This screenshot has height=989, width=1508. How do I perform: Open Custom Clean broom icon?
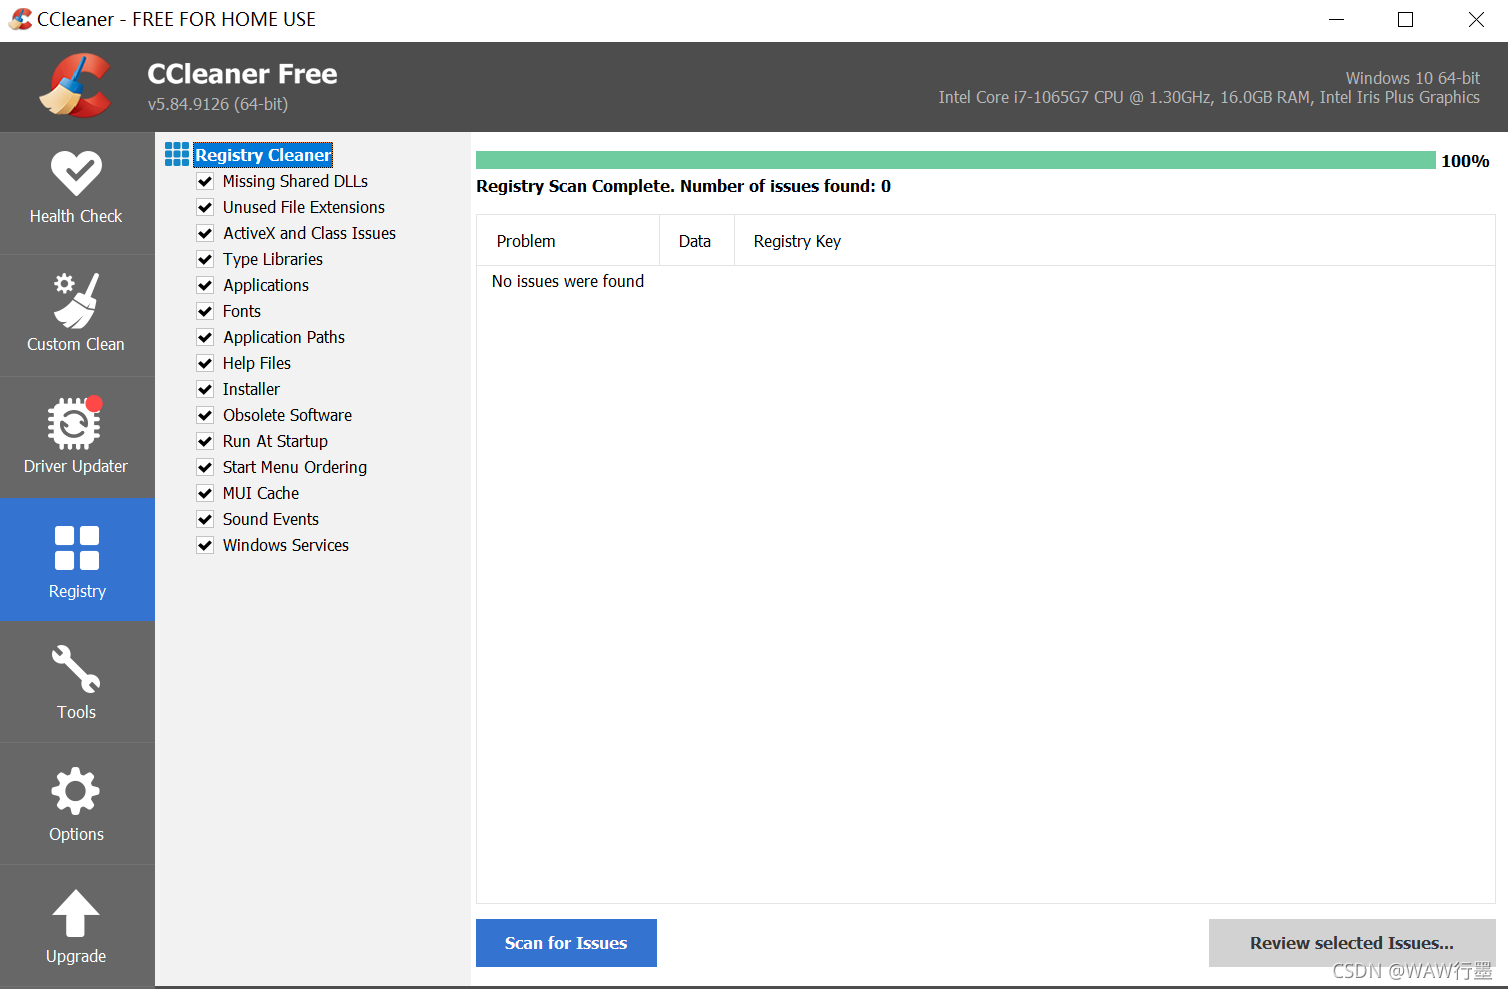click(x=77, y=300)
